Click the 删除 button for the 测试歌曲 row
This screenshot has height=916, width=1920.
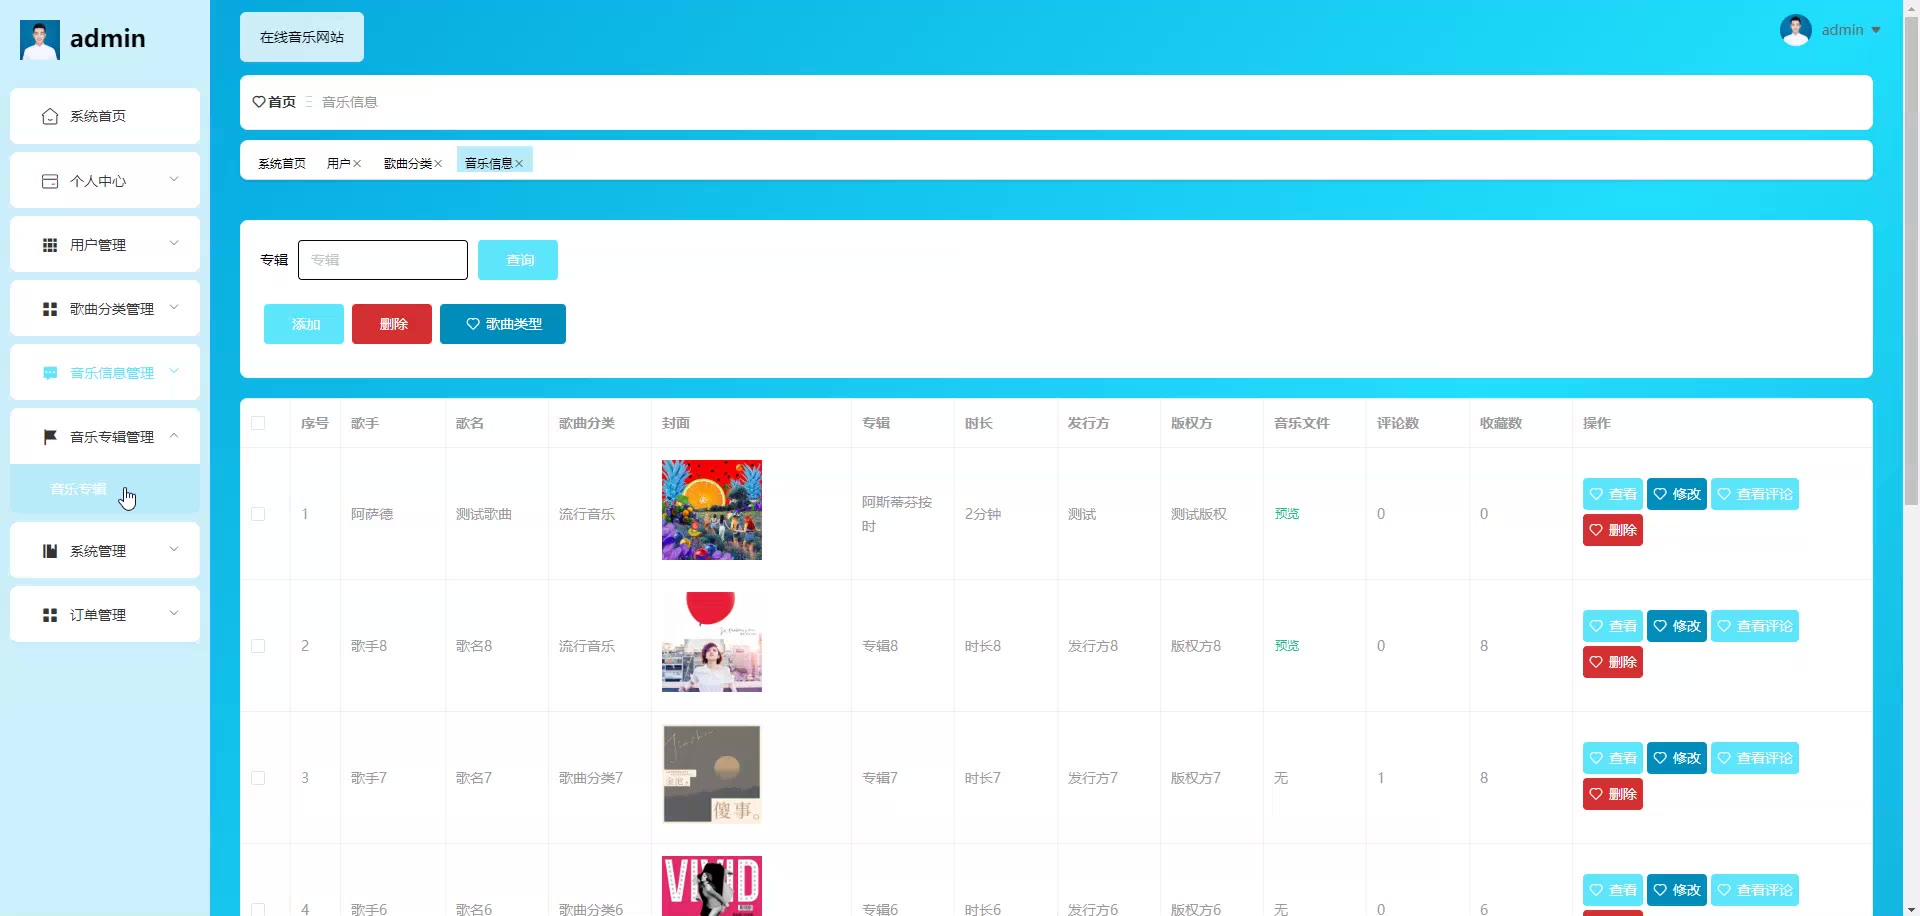(x=1613, y=530)
